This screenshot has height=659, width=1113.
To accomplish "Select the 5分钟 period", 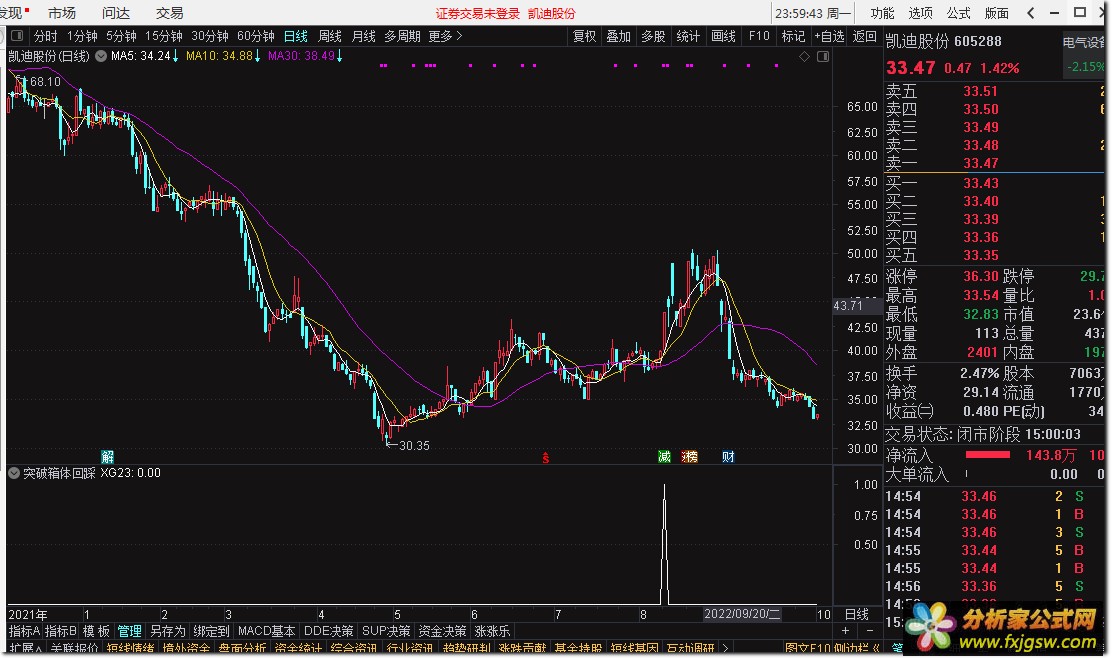I will pos(121,36).
